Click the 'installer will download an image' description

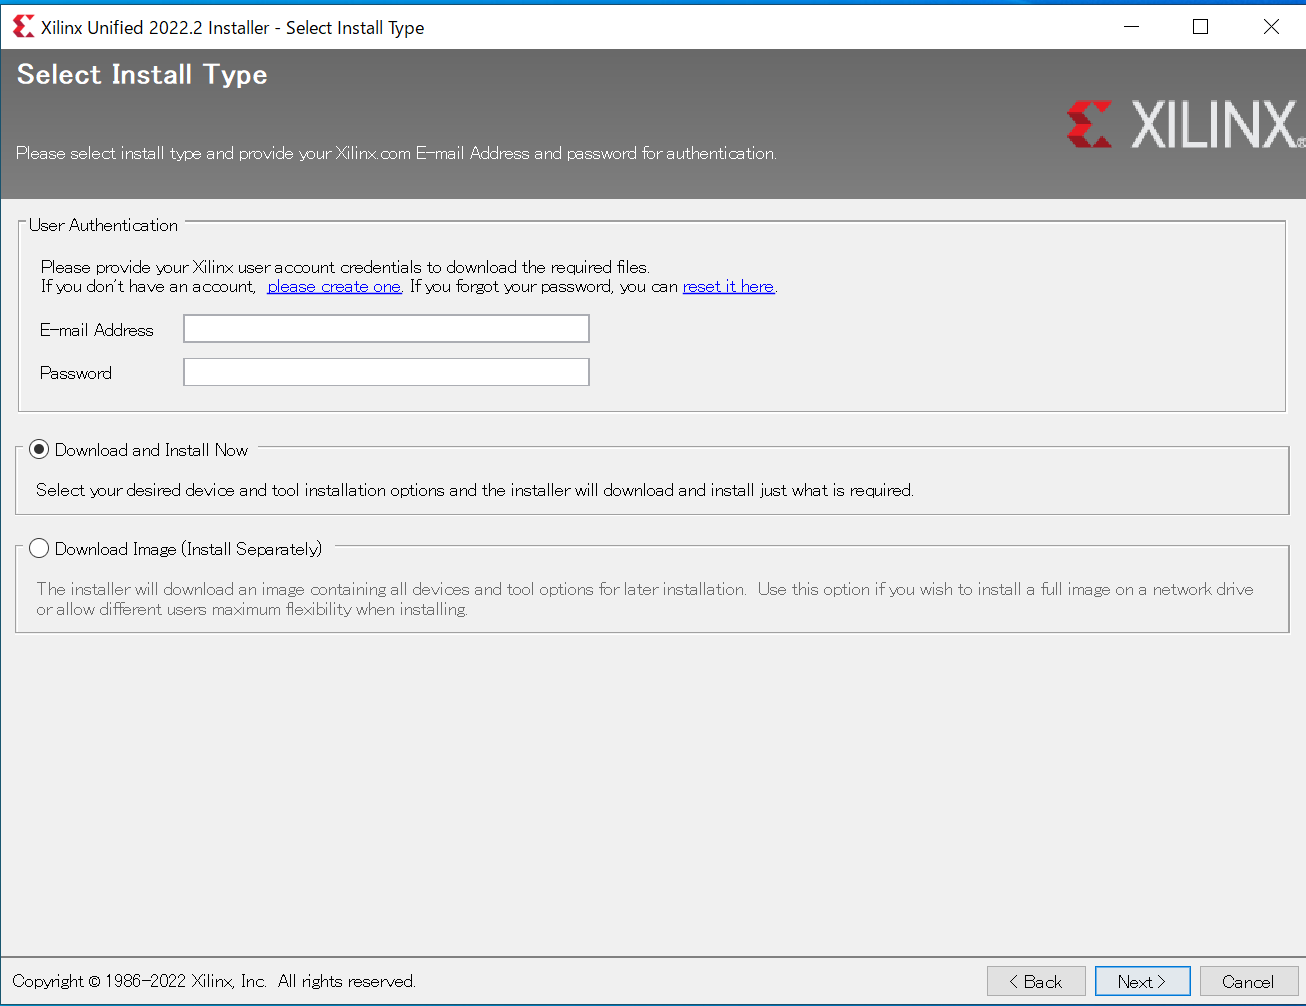point(645,599)
